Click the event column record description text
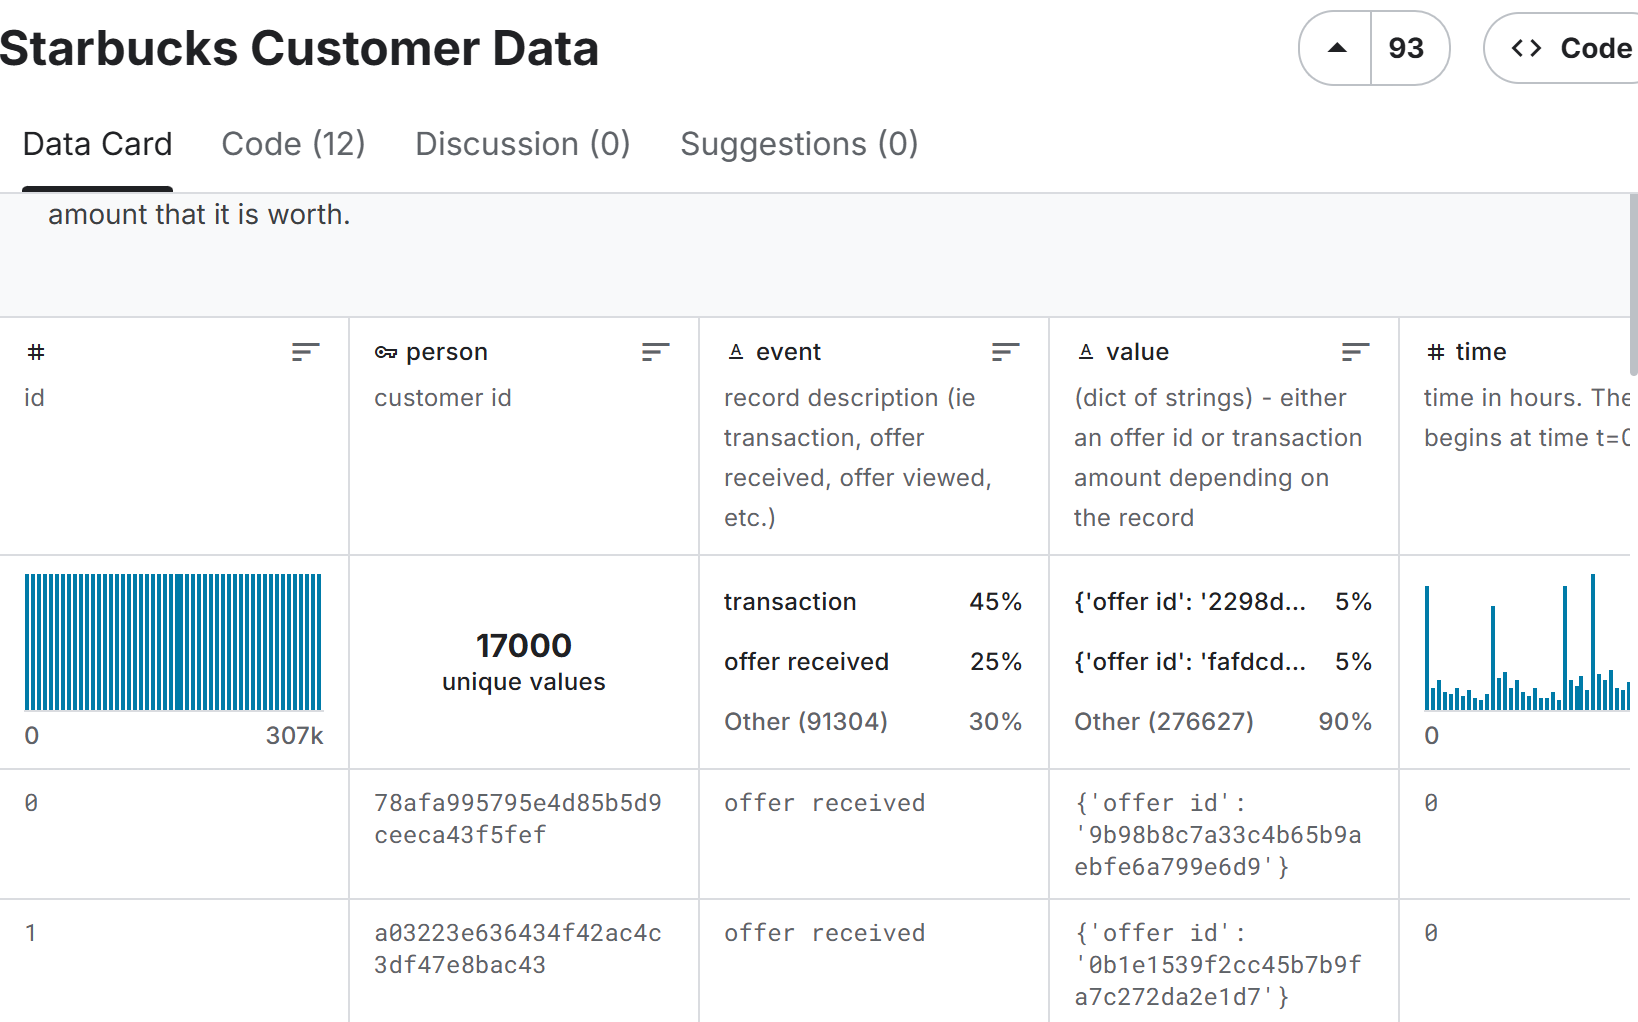 (x=858, y=458)
